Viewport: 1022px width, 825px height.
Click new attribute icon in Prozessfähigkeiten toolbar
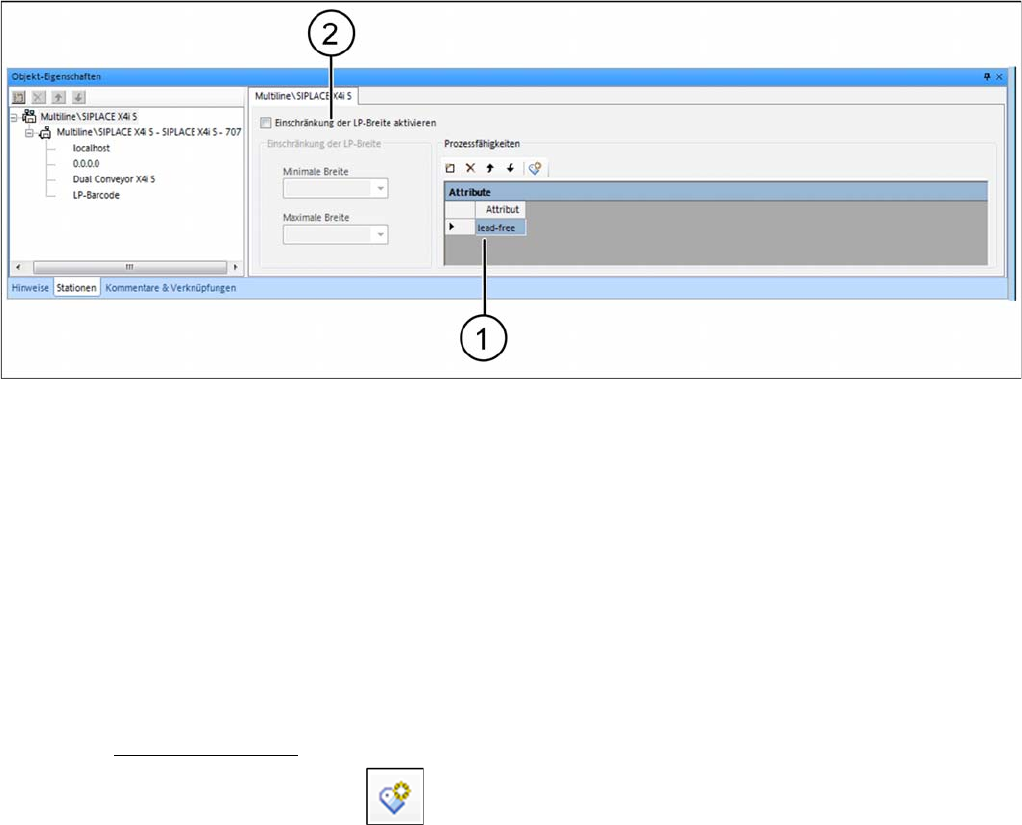(x=450, y=168)
